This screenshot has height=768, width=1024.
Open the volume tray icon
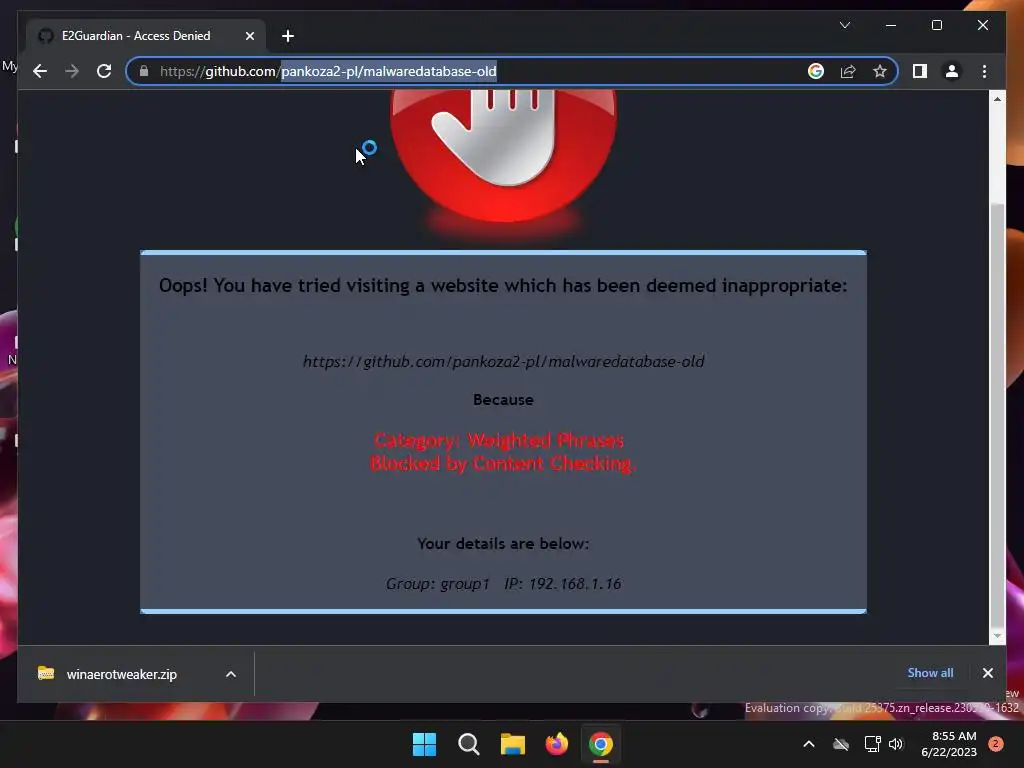[896, 744]
